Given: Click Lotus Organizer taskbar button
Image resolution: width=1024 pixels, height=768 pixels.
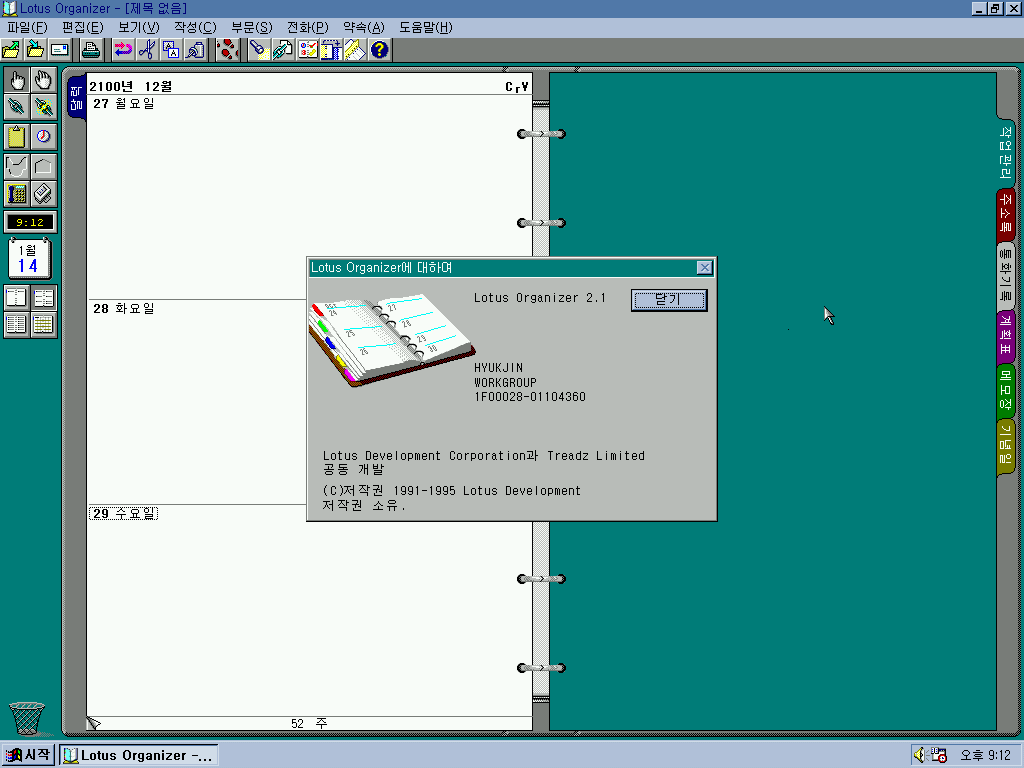Looking at the screenshot, I should point(138,755).
